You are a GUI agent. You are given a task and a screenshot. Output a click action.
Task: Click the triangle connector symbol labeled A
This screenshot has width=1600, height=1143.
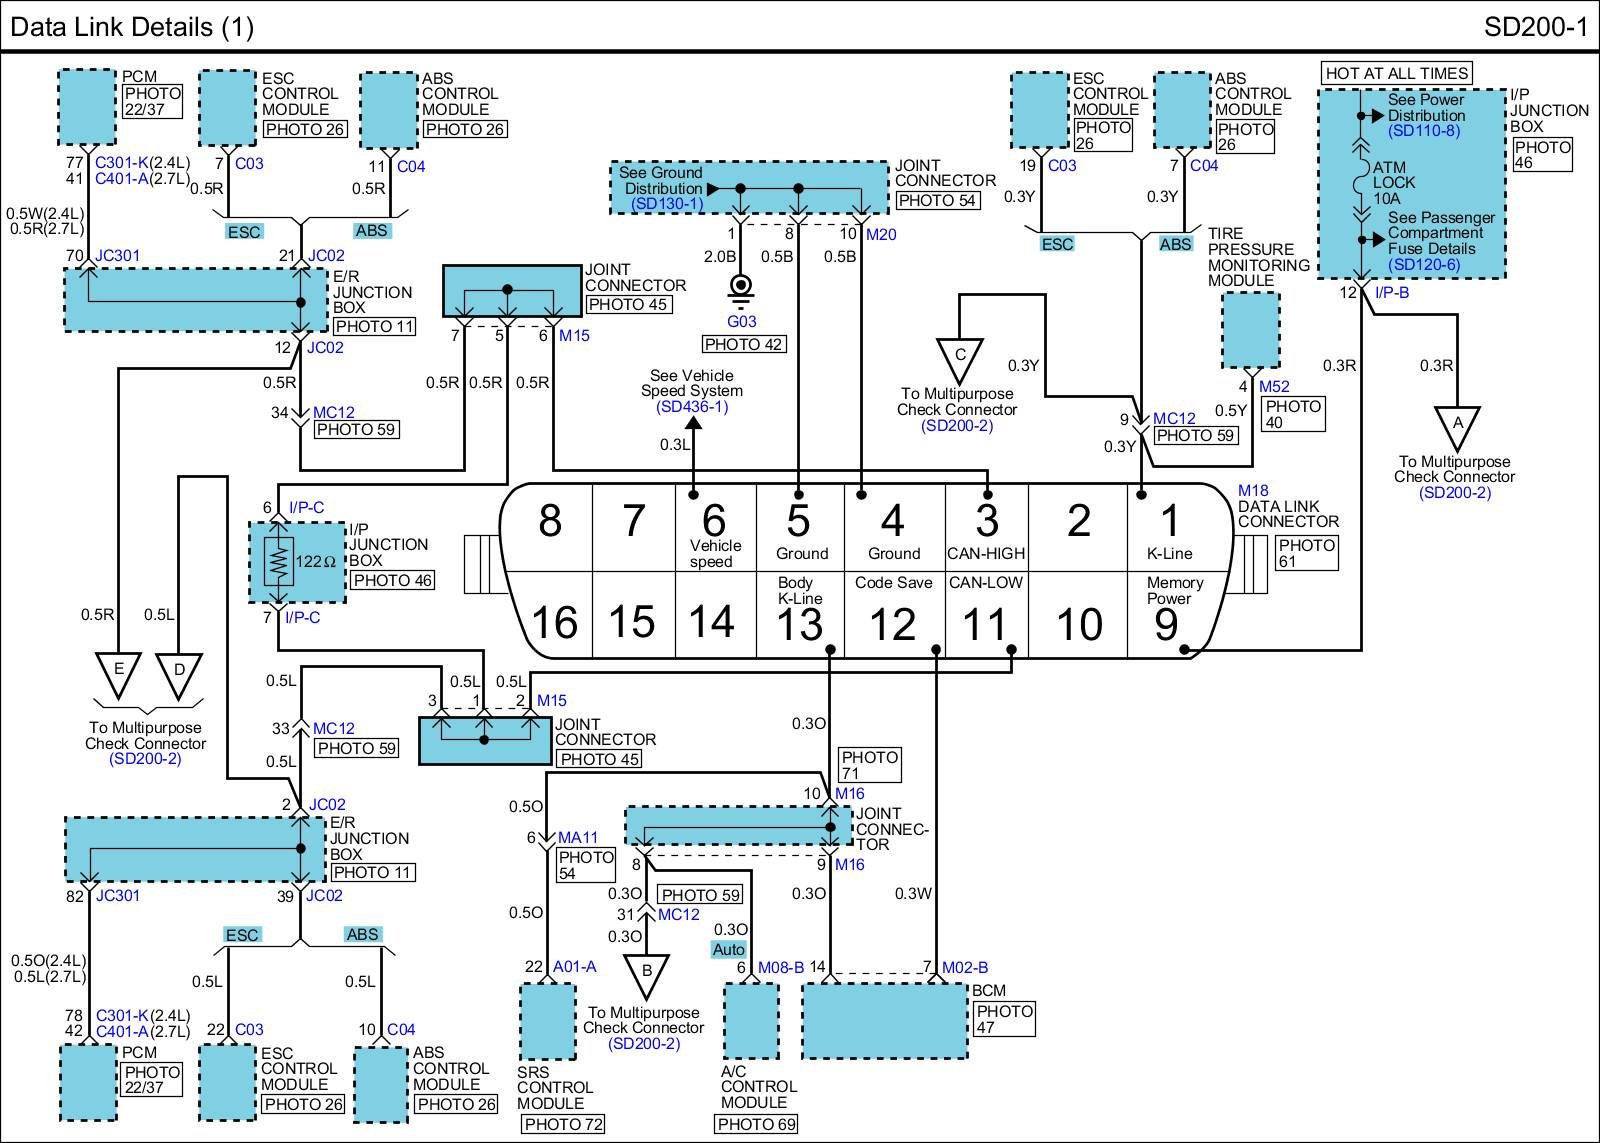(x=1457, y=426)
